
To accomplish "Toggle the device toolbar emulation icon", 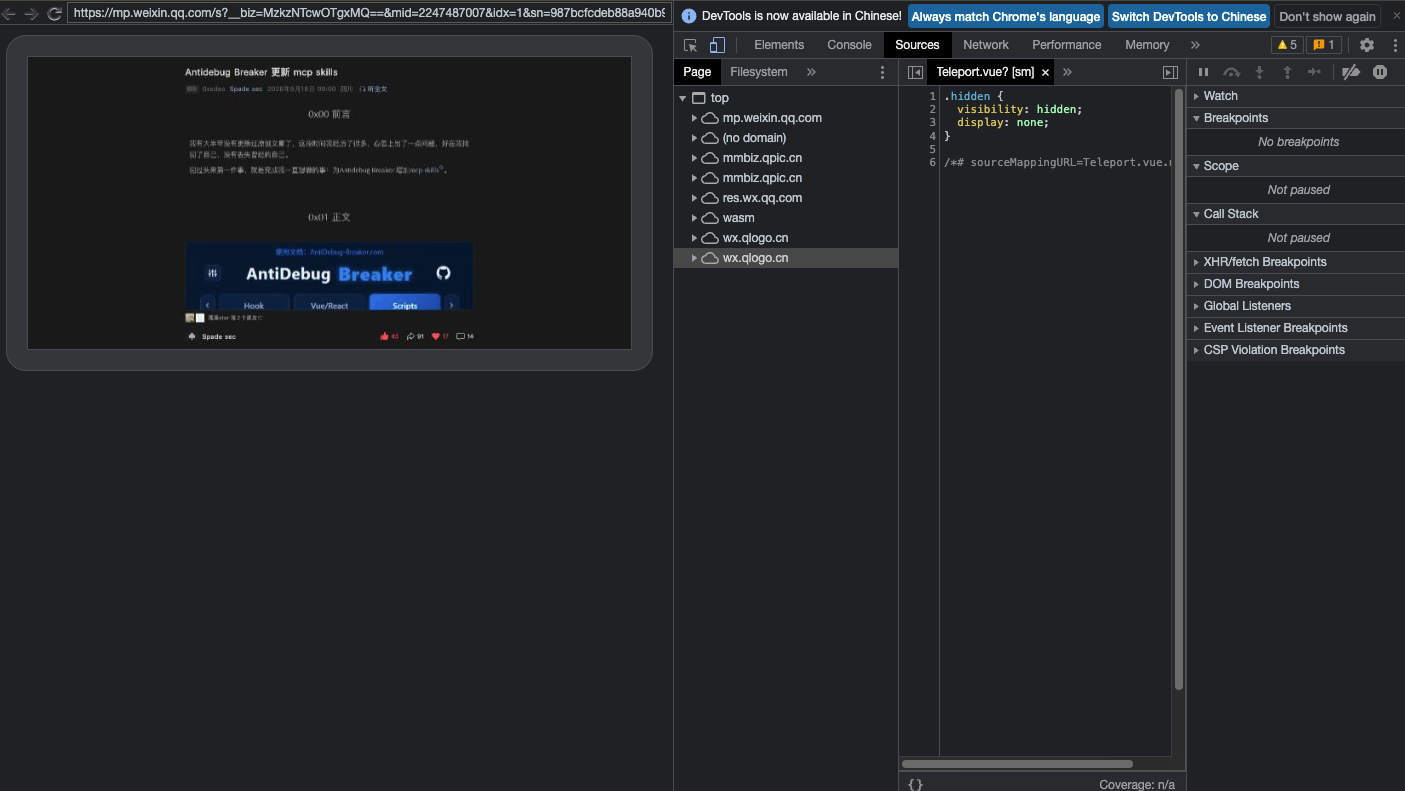I will point(717,45).
